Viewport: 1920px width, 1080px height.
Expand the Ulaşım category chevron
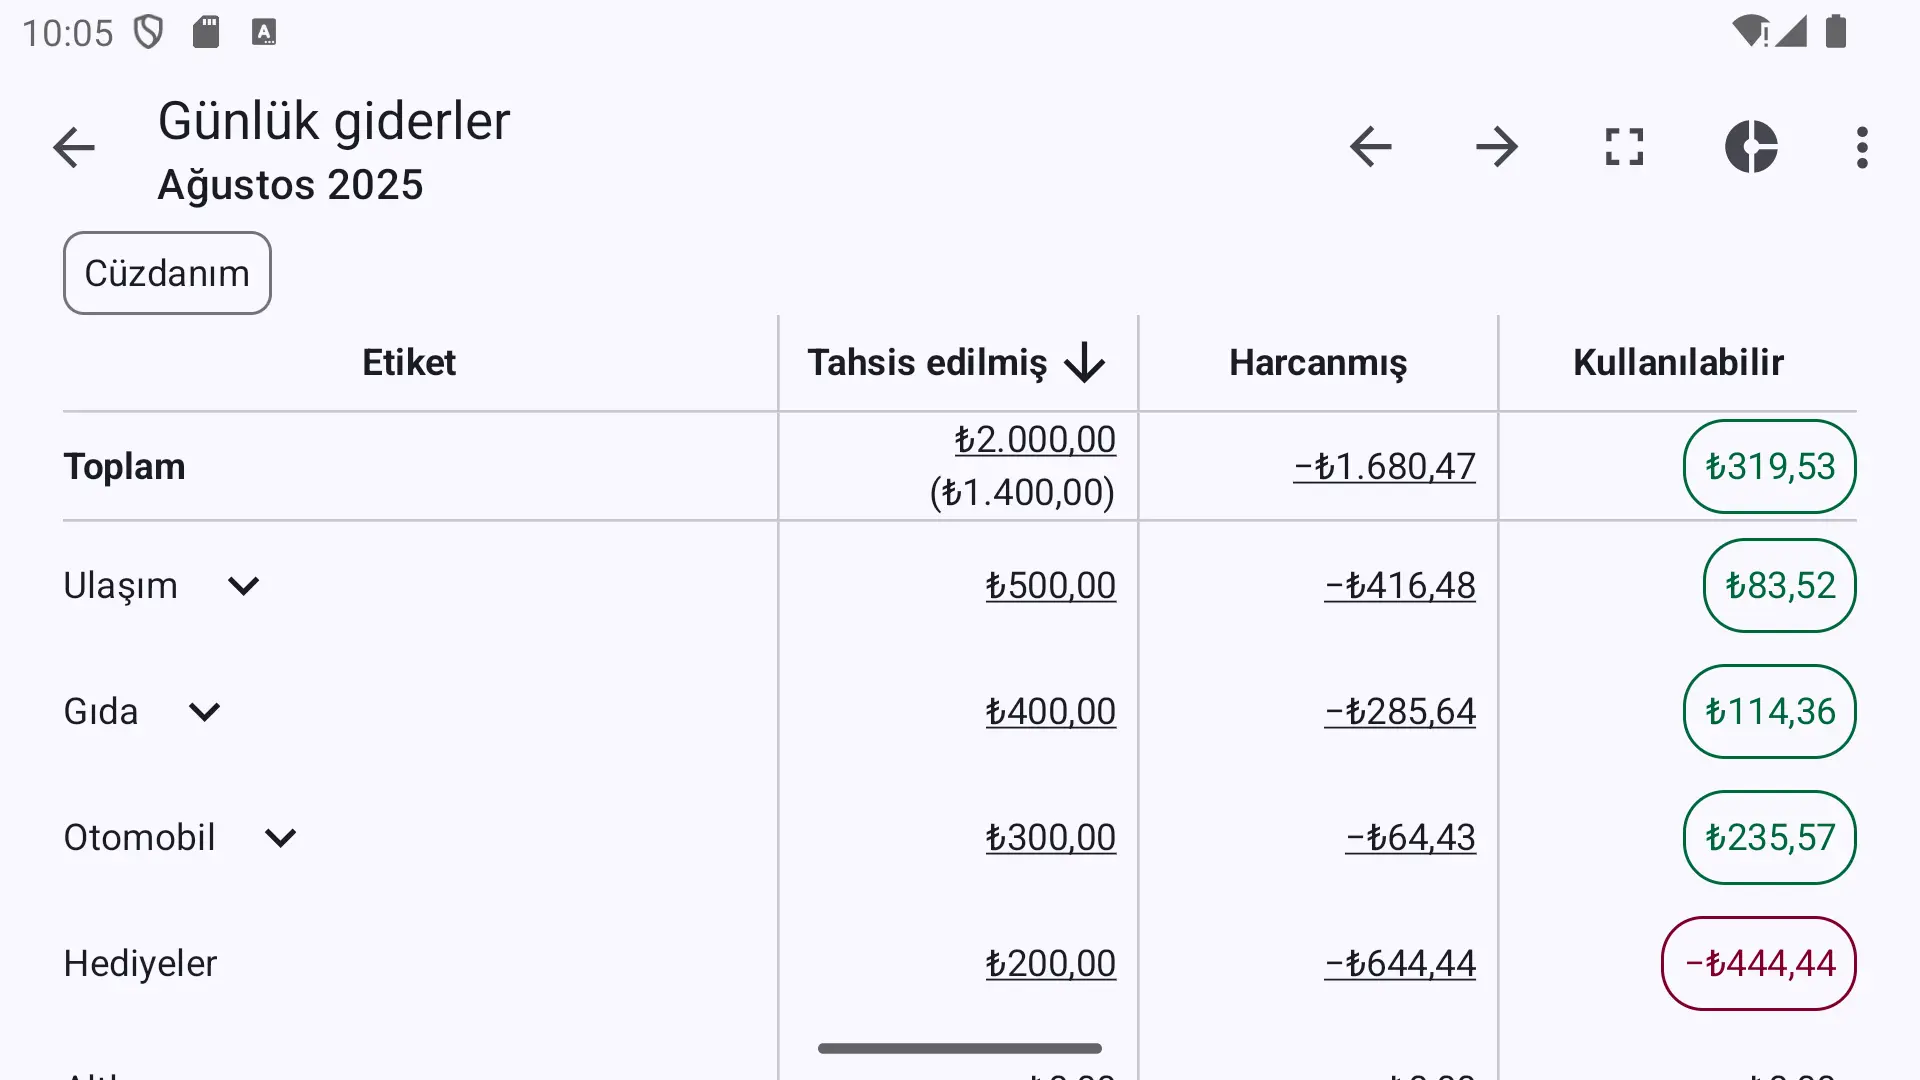tap(243, 586)
